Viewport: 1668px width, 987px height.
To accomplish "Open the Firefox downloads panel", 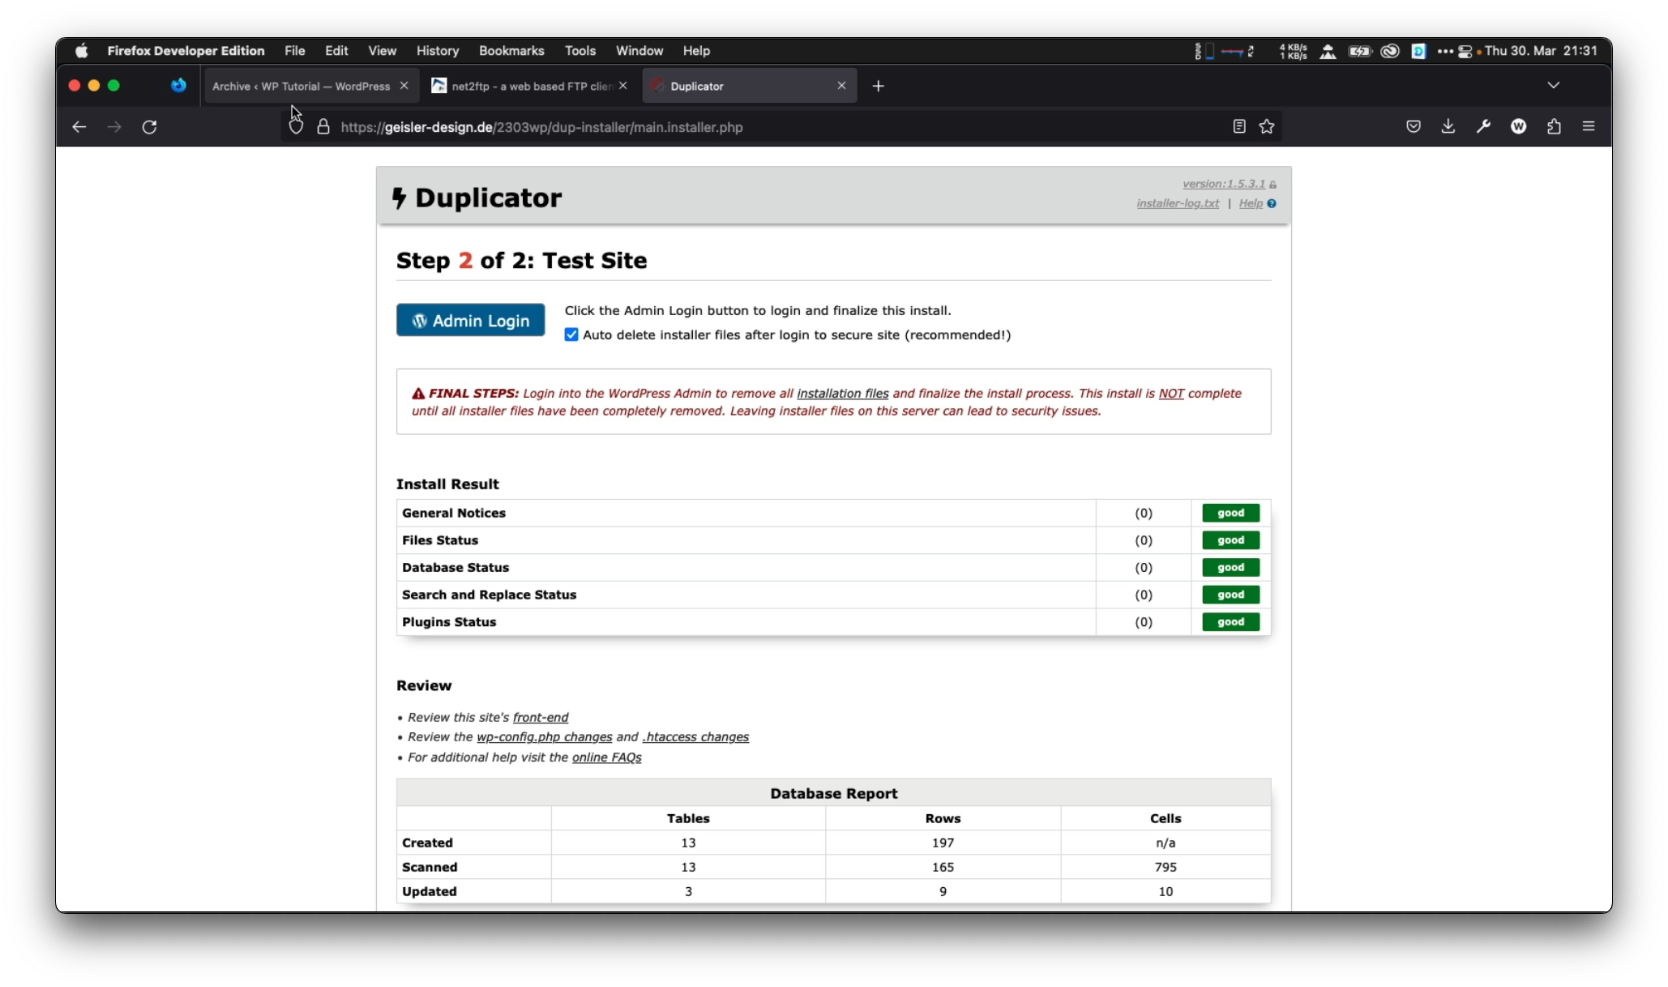I will pos(1448,127).
